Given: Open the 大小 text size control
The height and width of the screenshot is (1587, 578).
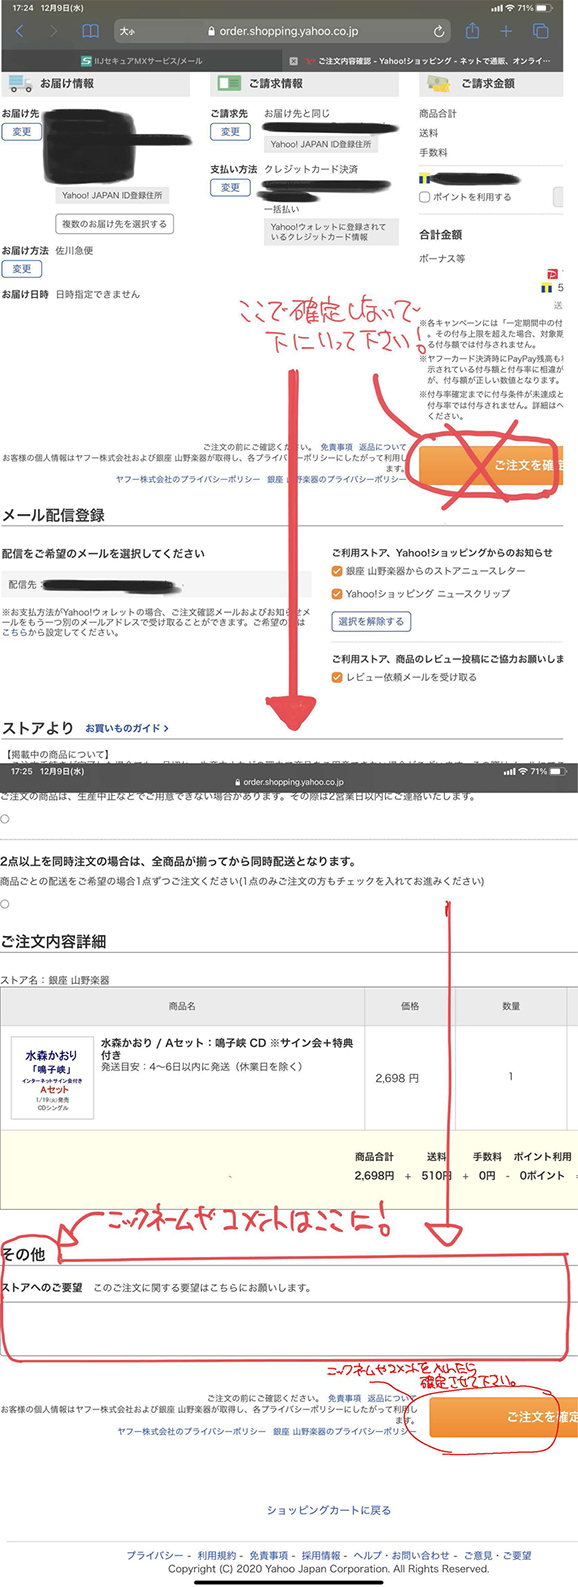Looking at the screenshot, I should (x=127, y=32).
